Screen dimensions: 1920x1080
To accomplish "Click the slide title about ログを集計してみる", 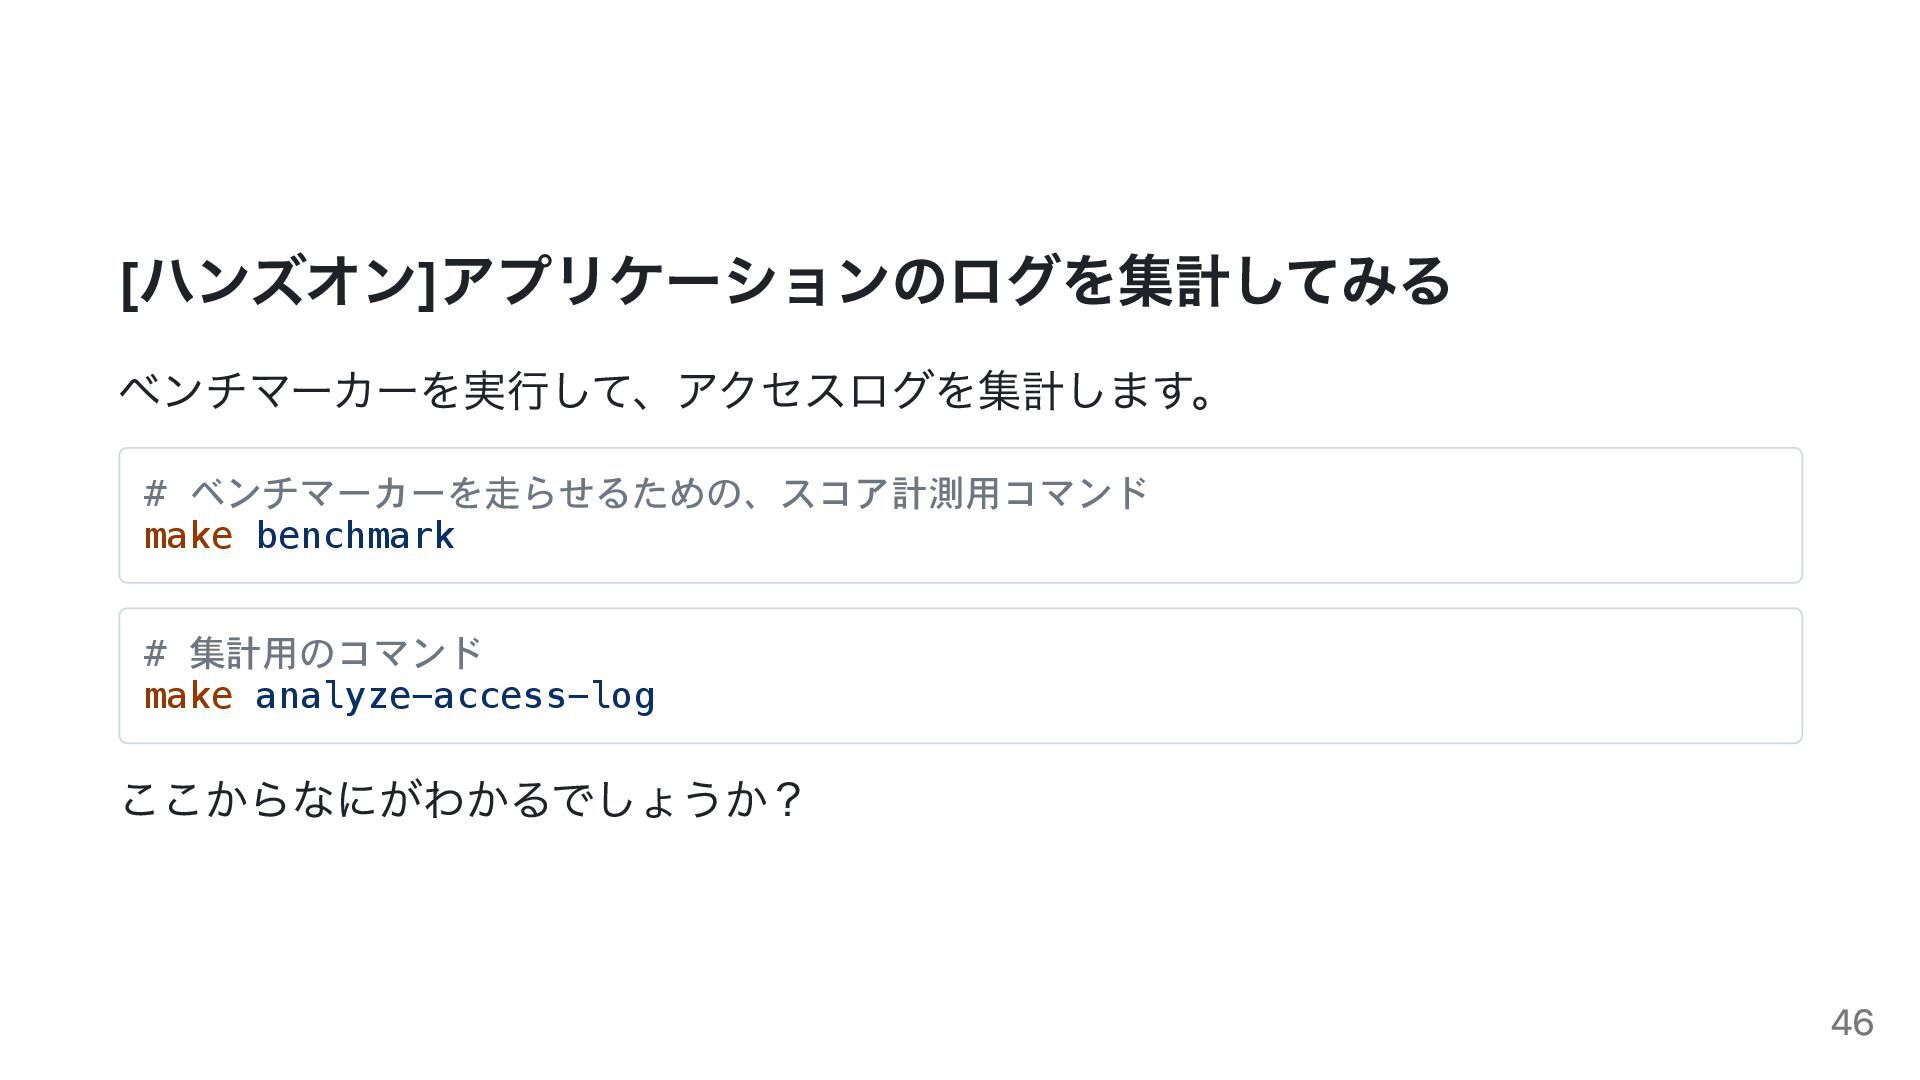I will [x=785, y=281].
